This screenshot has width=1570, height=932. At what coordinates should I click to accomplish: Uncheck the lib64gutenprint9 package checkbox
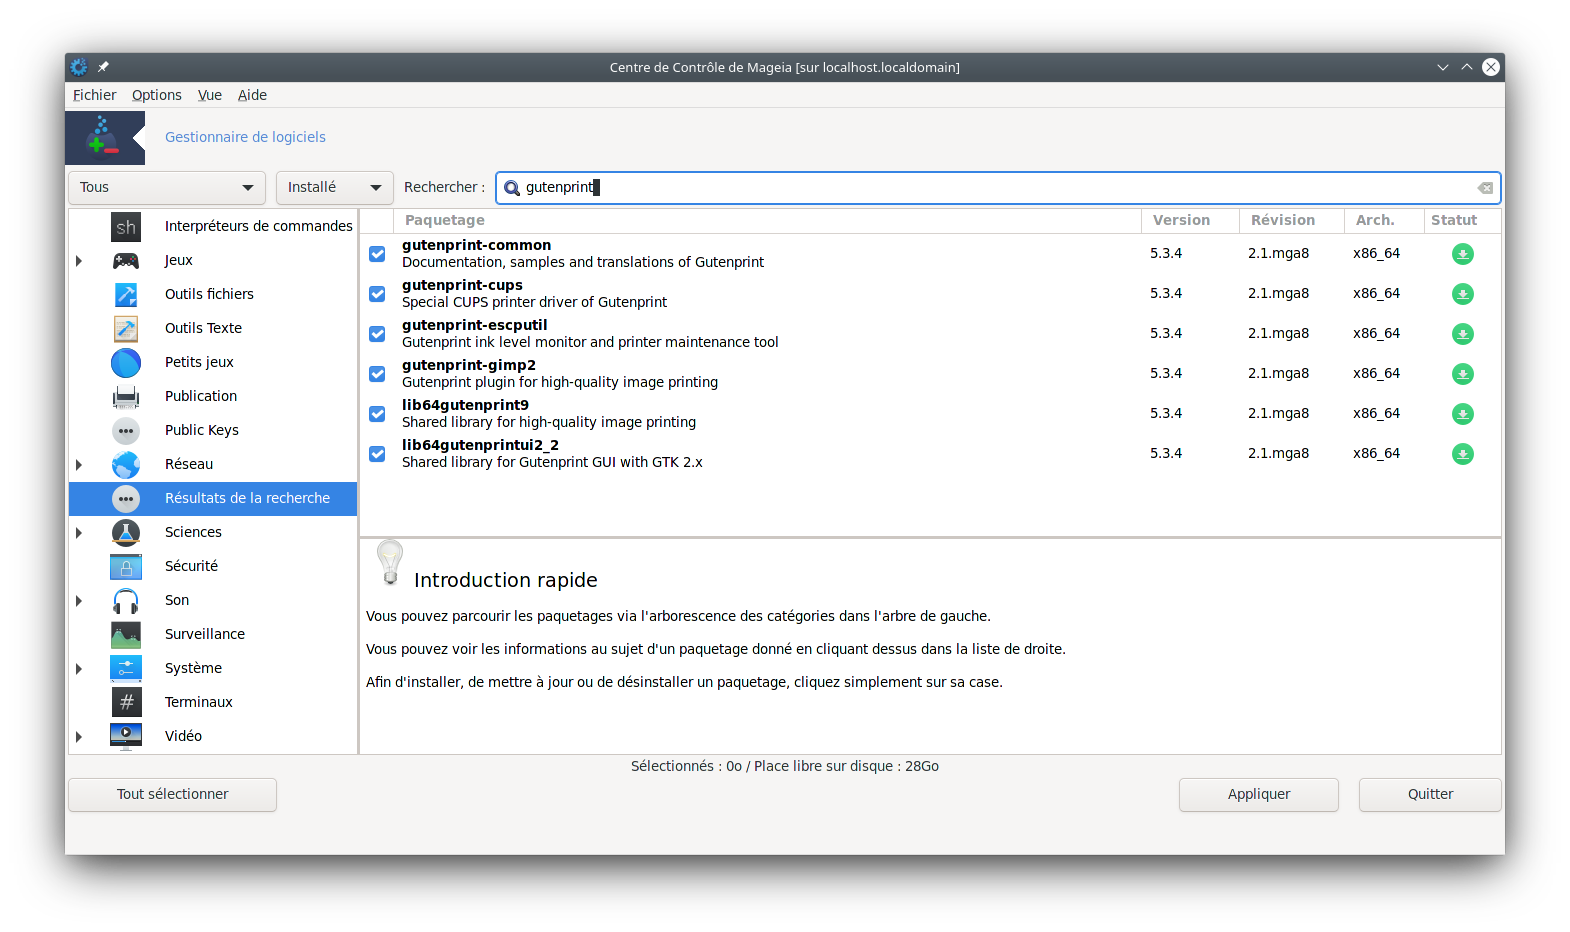click(x=377, y=414)
